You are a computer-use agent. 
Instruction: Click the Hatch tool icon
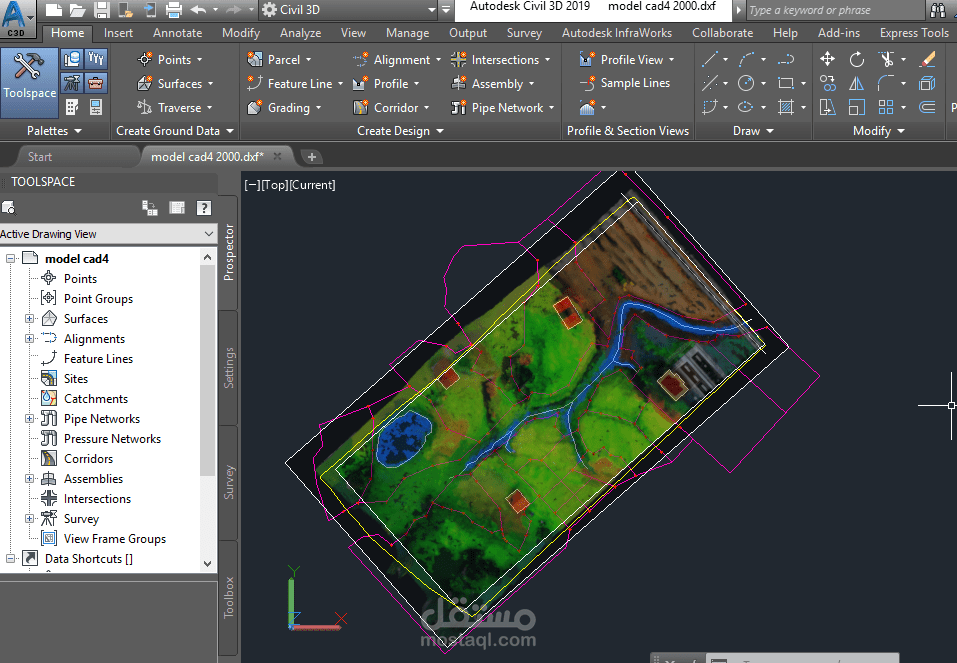[x=785, y=107]
